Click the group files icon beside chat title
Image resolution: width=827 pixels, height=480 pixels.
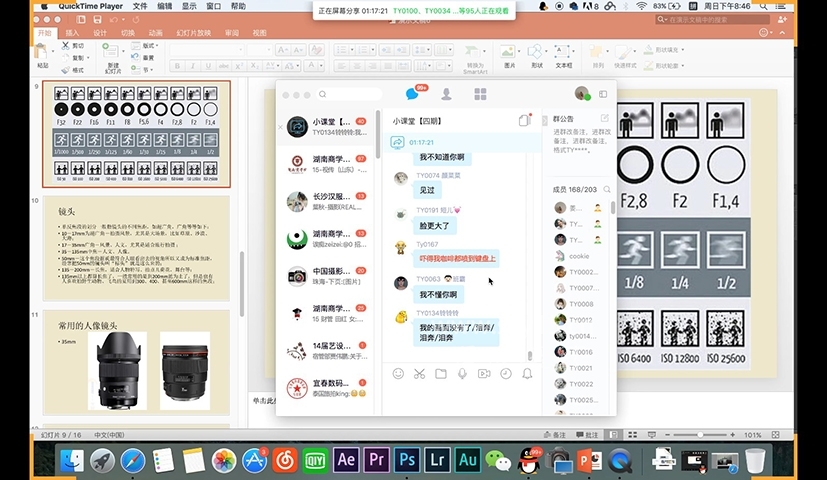coord(524,120)
